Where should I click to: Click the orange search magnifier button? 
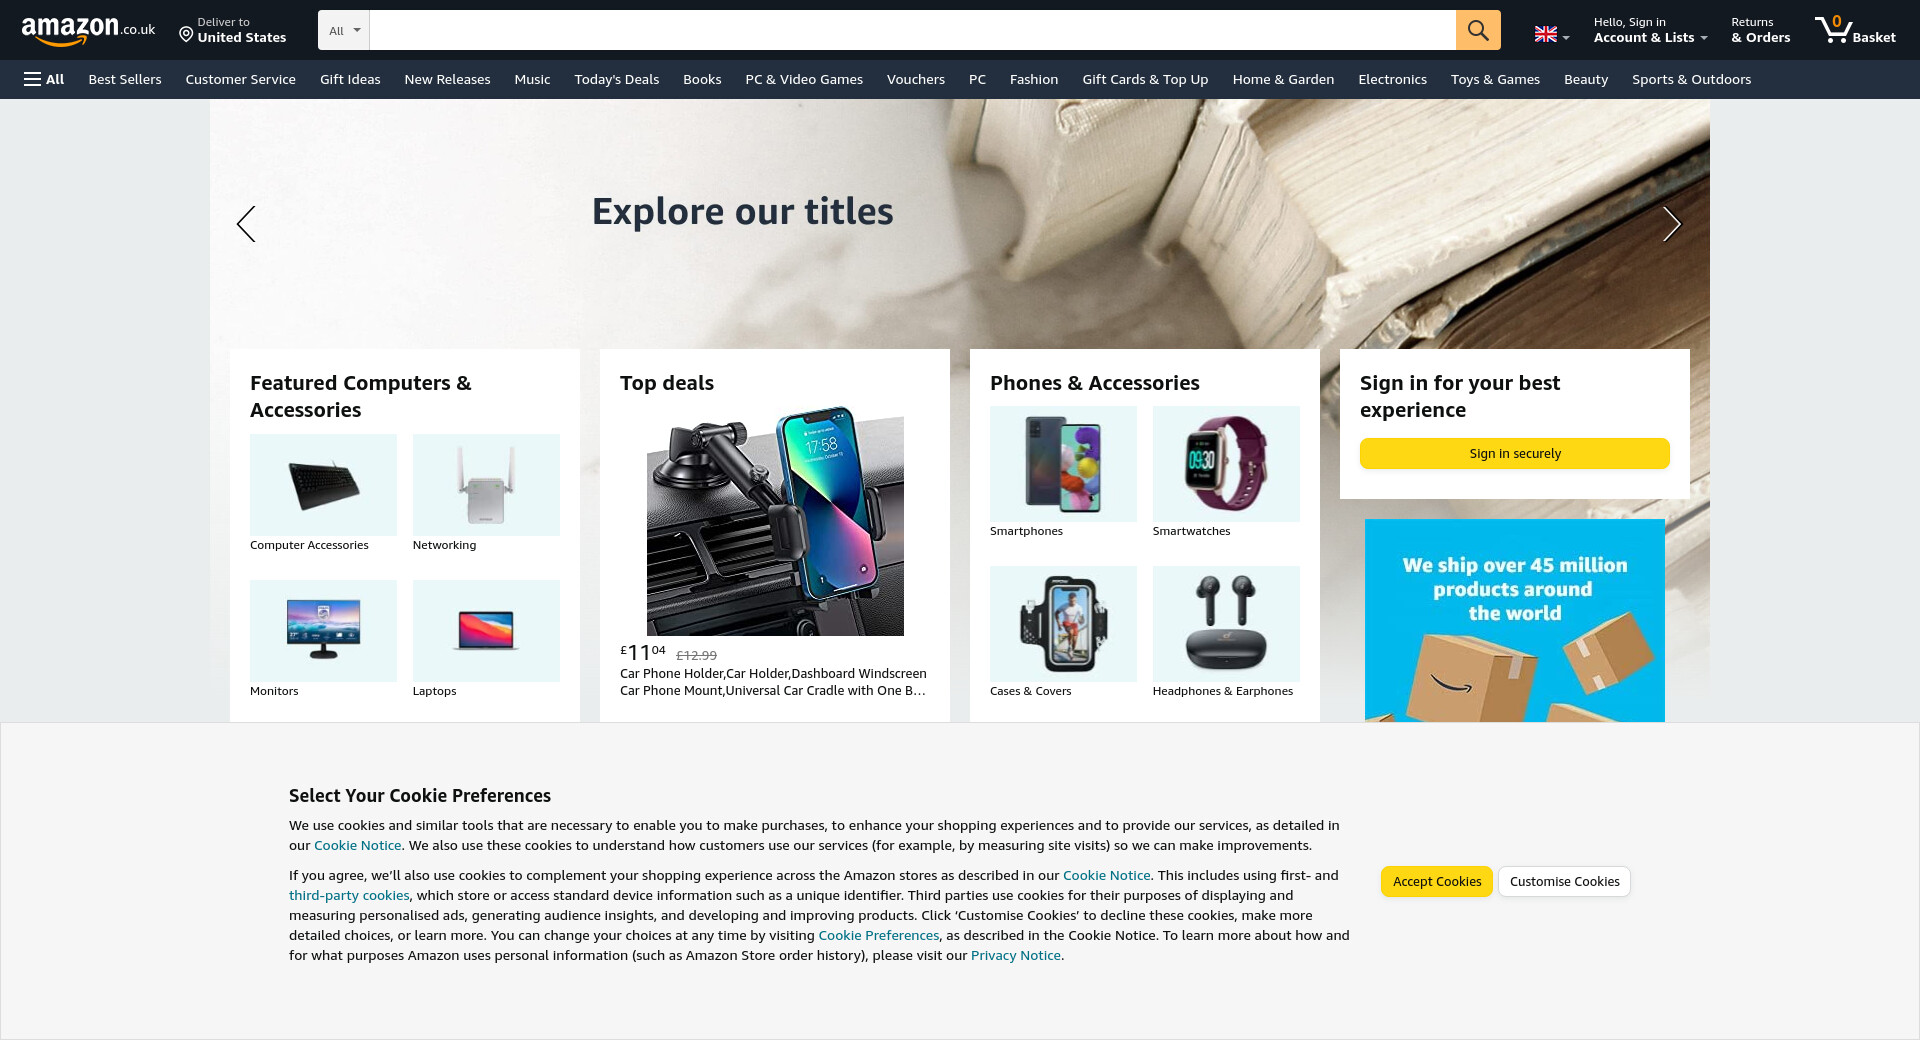coord(1478,30)
